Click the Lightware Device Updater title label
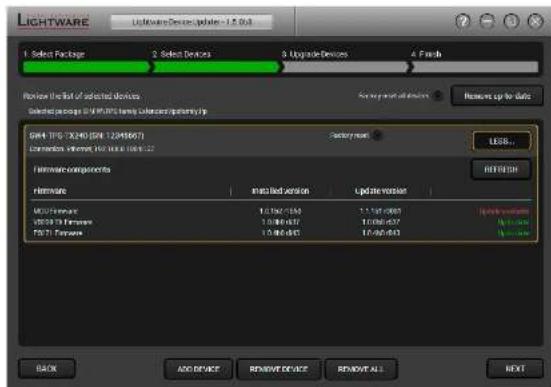Screen dimensions: 551x387 pyautogui.click(x=192, y=22)
